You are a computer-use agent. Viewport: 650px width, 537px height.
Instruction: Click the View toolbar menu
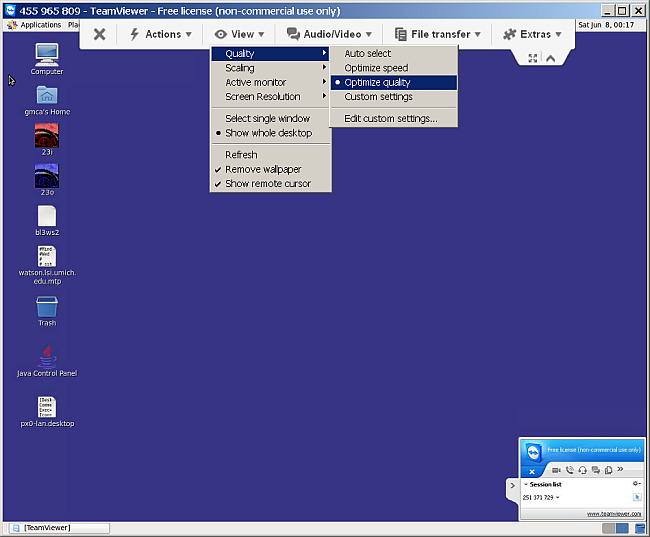click(240, 34)
